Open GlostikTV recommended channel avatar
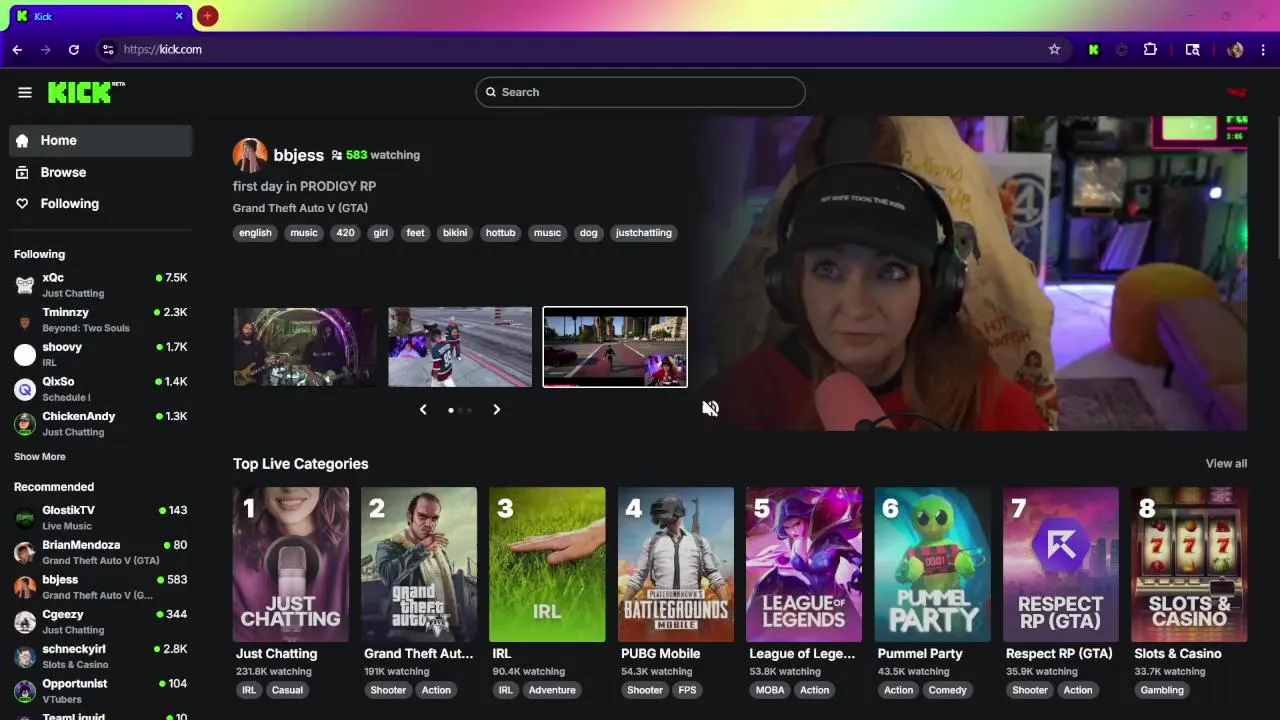The image size is (1280, 720). (x=25, y=518)
